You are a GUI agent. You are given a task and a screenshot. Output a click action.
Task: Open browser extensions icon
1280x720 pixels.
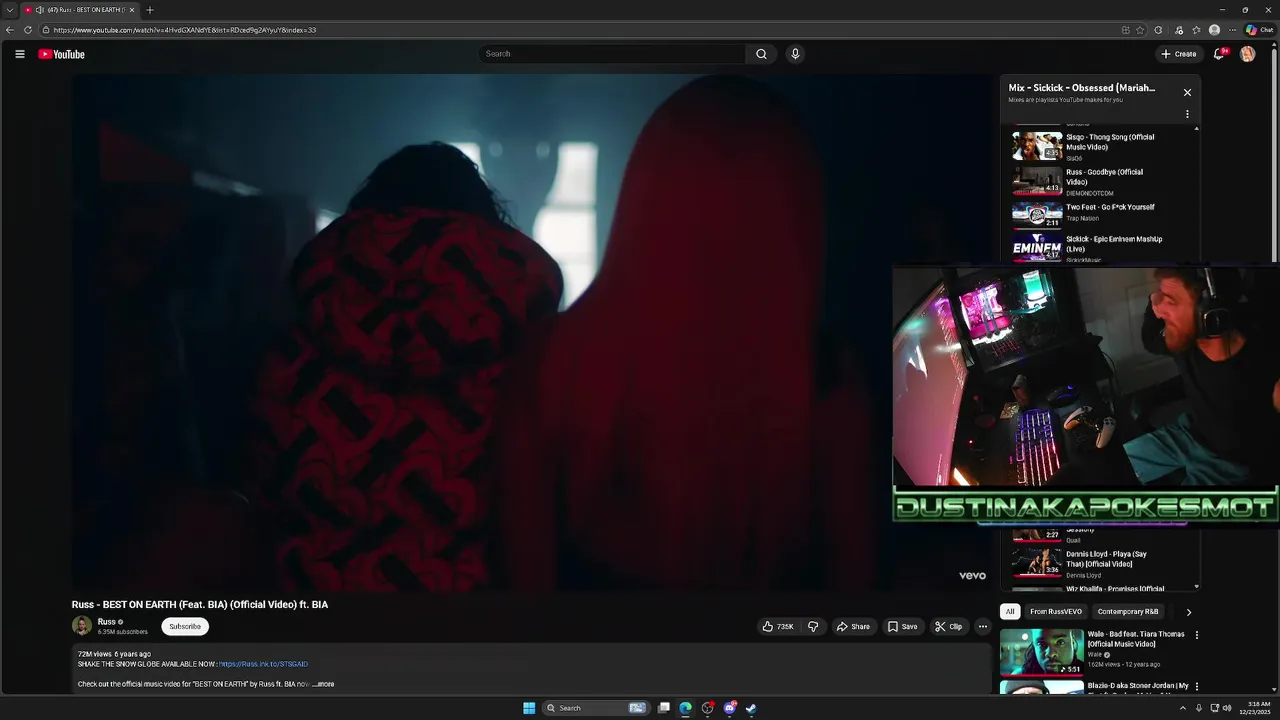pos(1158,30)
